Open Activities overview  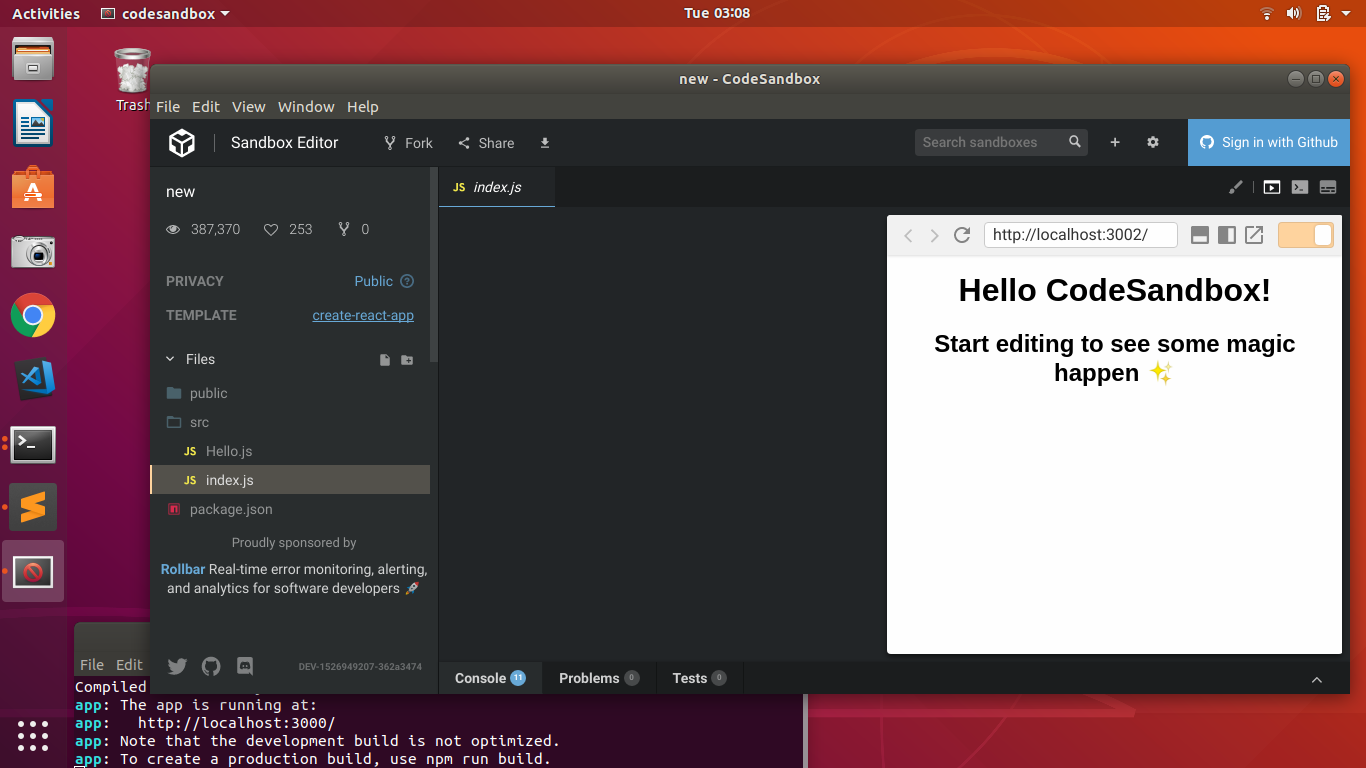46,13
